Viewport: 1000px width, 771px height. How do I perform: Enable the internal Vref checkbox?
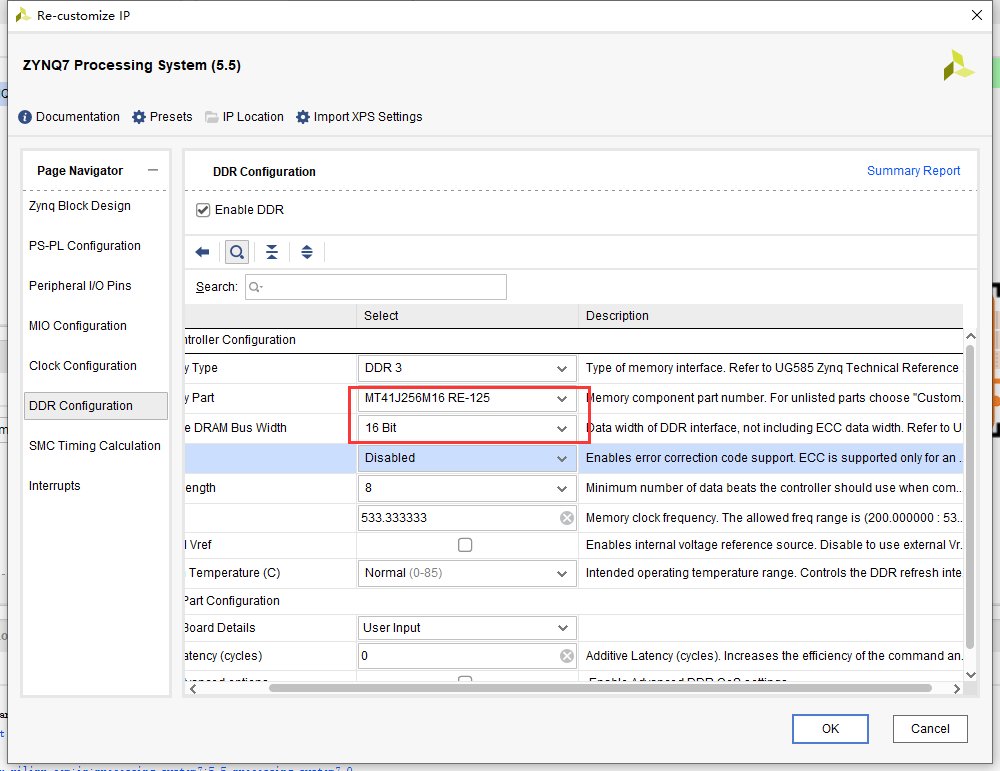[x=465, y=545]
